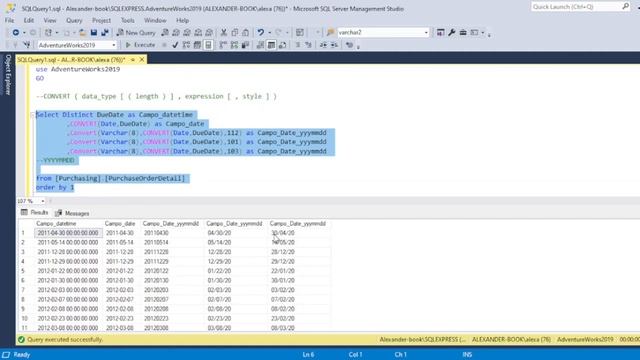The height and width of the screenshot is (360, 640).
Task: Click the Parse query checkmark icon
Action: pyautogui.click(x=175, y=45)
